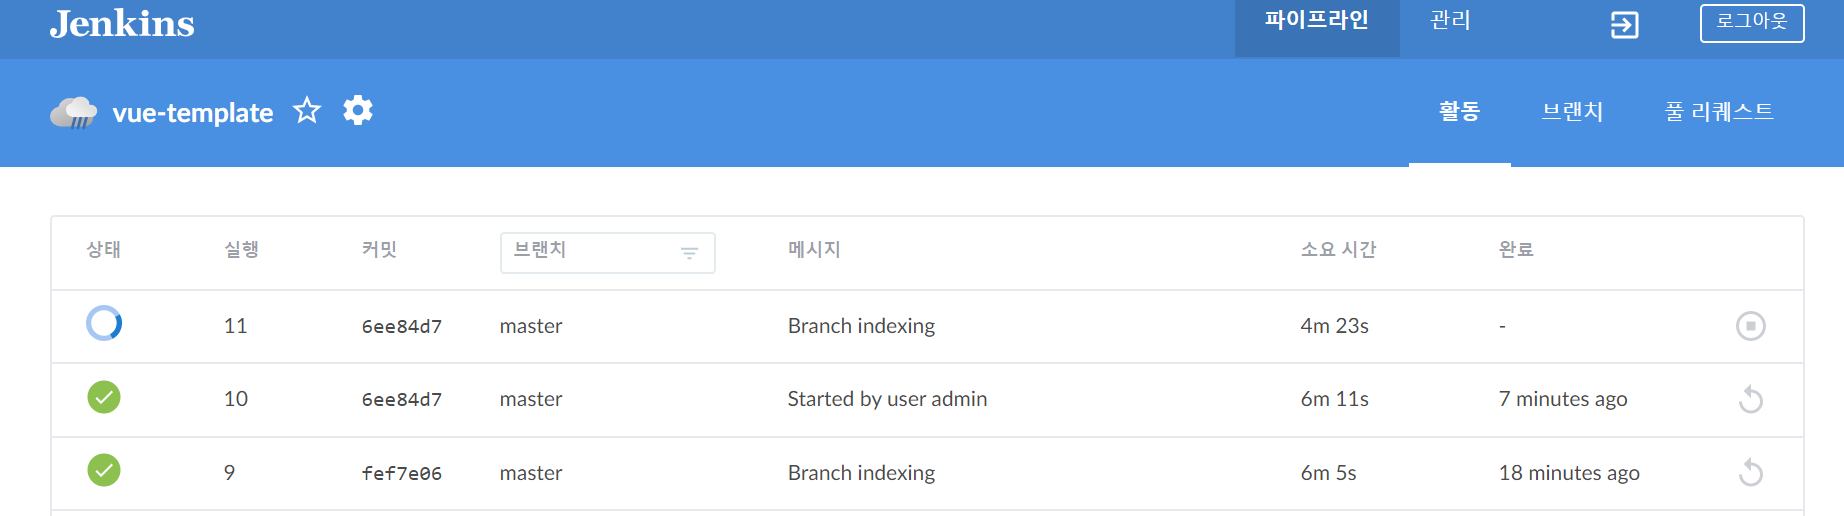Click the vue-template pipeline title
This screenshot has width=1844, height=516.
[193, 113]
